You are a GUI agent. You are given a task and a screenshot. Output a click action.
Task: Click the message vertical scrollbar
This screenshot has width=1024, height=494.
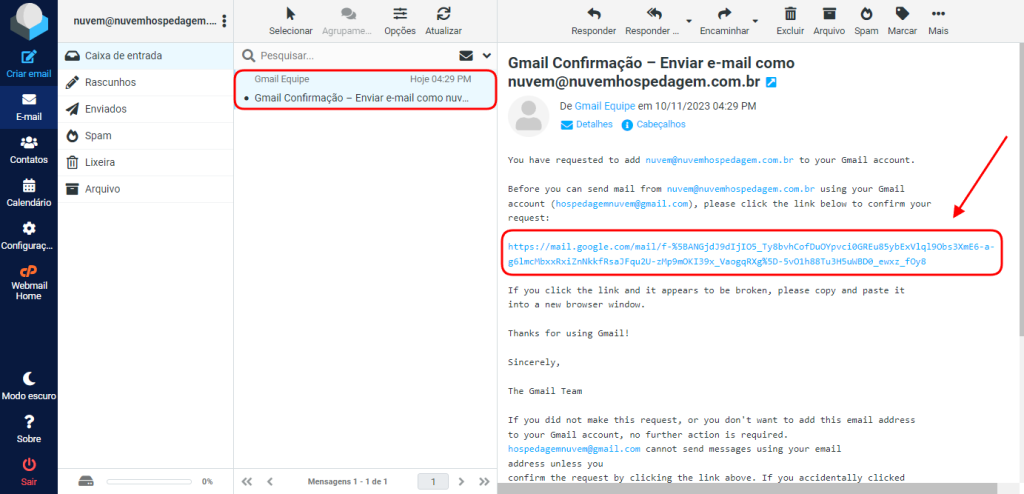pos(1020,189)
